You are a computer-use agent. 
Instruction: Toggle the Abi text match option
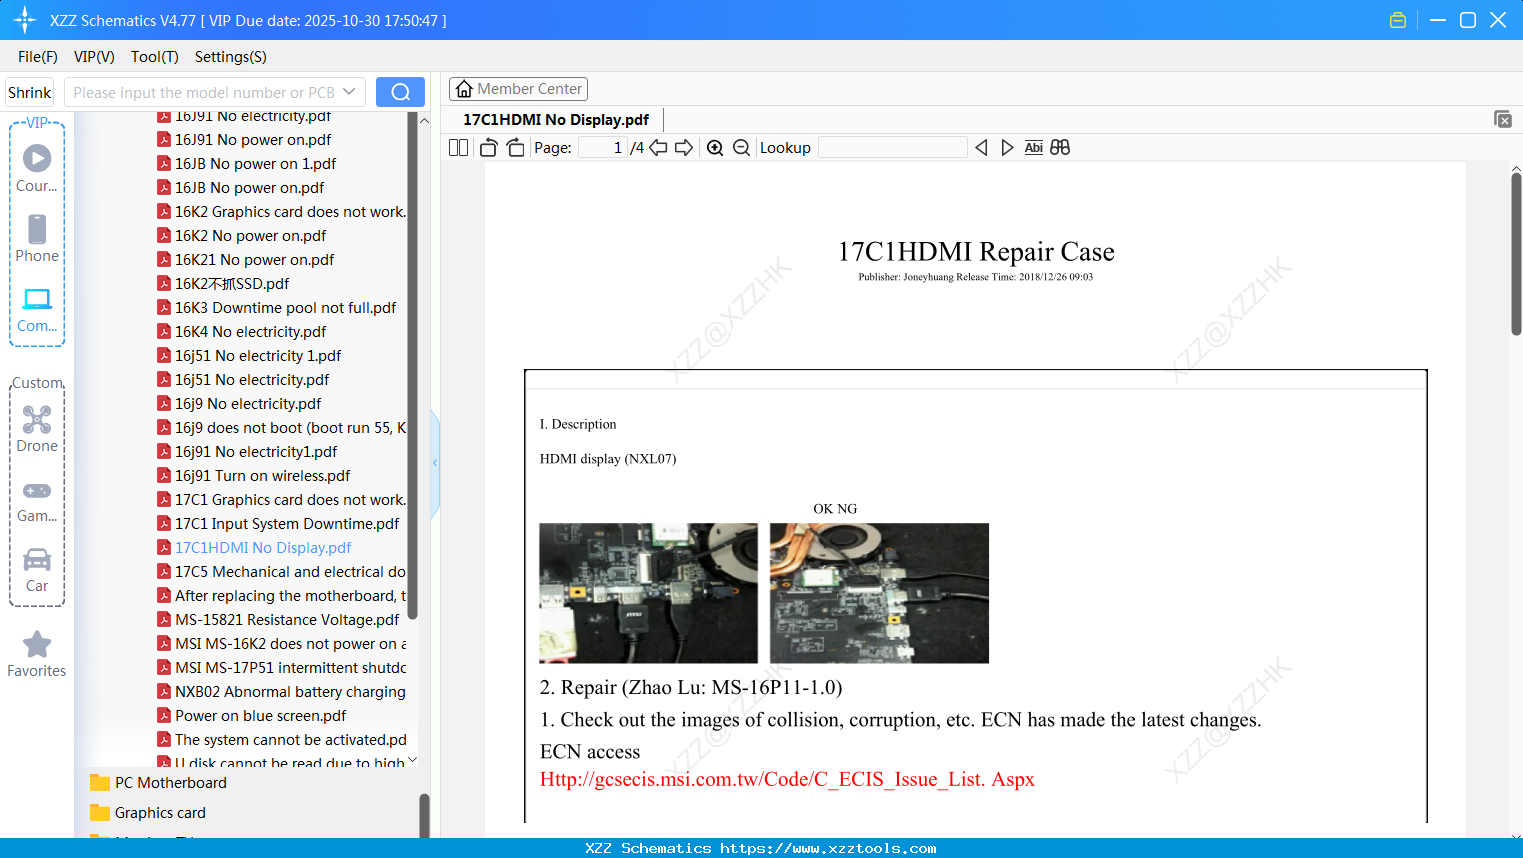click(1034, 148)
